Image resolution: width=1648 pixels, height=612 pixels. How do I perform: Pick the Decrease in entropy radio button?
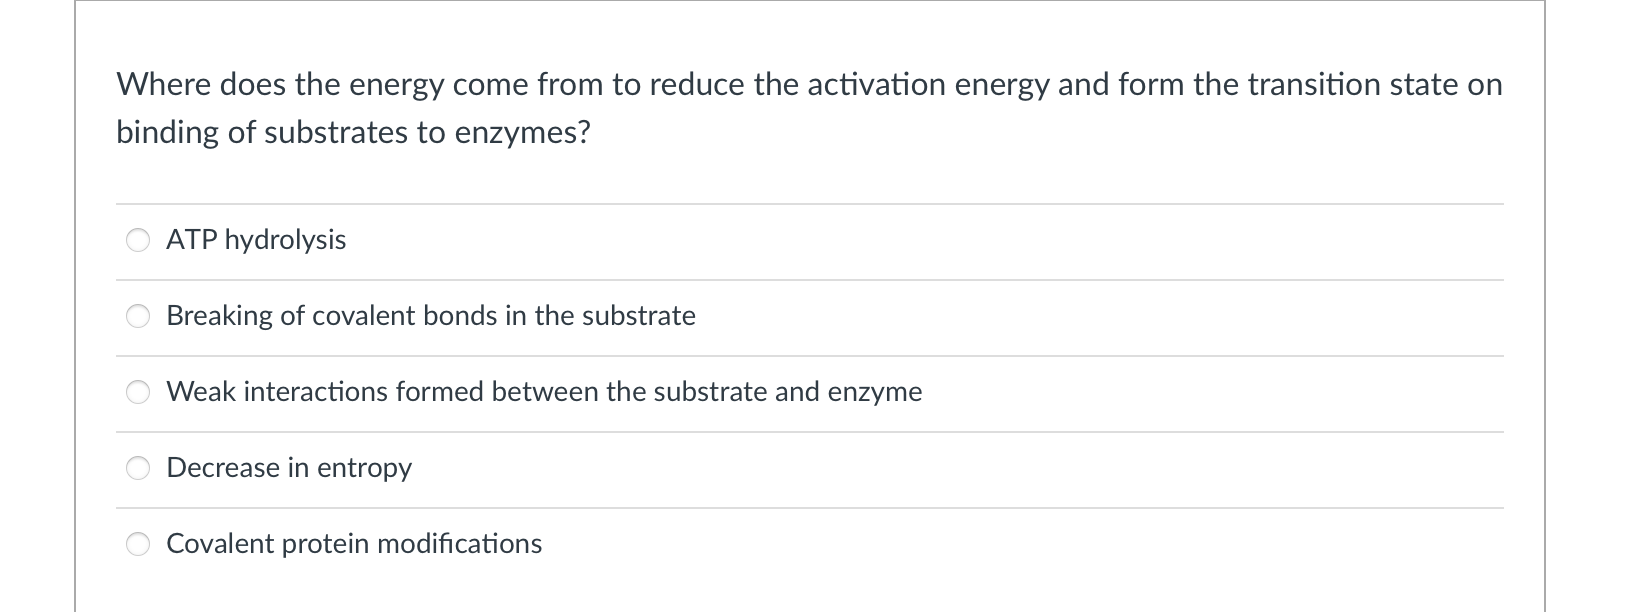pos(138,468)
